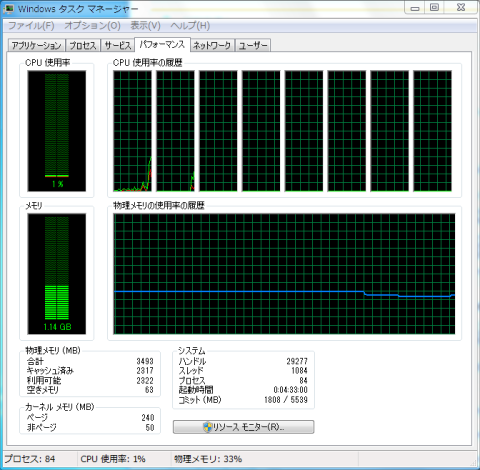This screenshot has height=470, width=480.
Task: Click the ハンドル value 29277
Action: (x=297, y=361)
